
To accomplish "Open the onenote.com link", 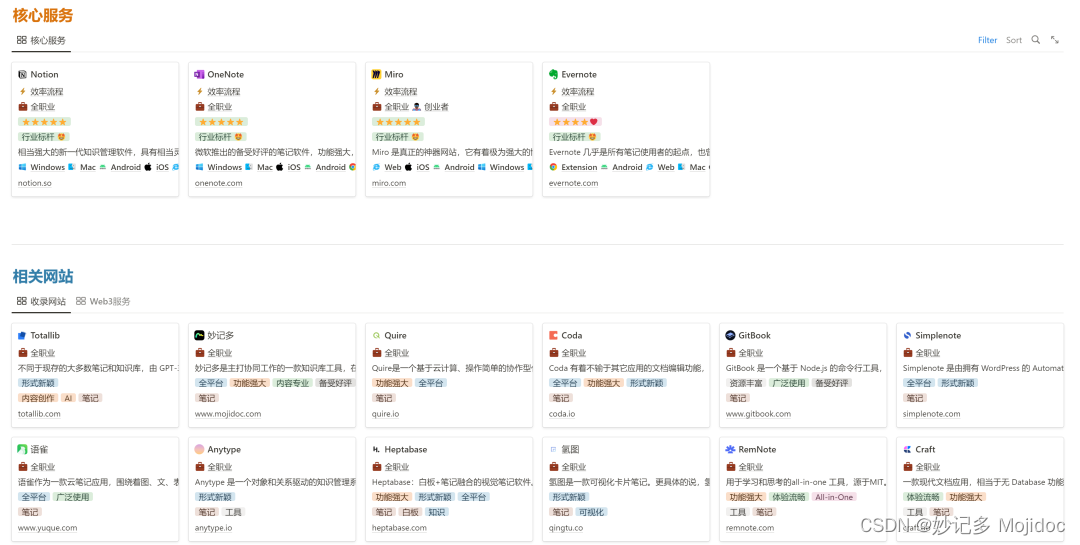I will click(x=218, y=183).
